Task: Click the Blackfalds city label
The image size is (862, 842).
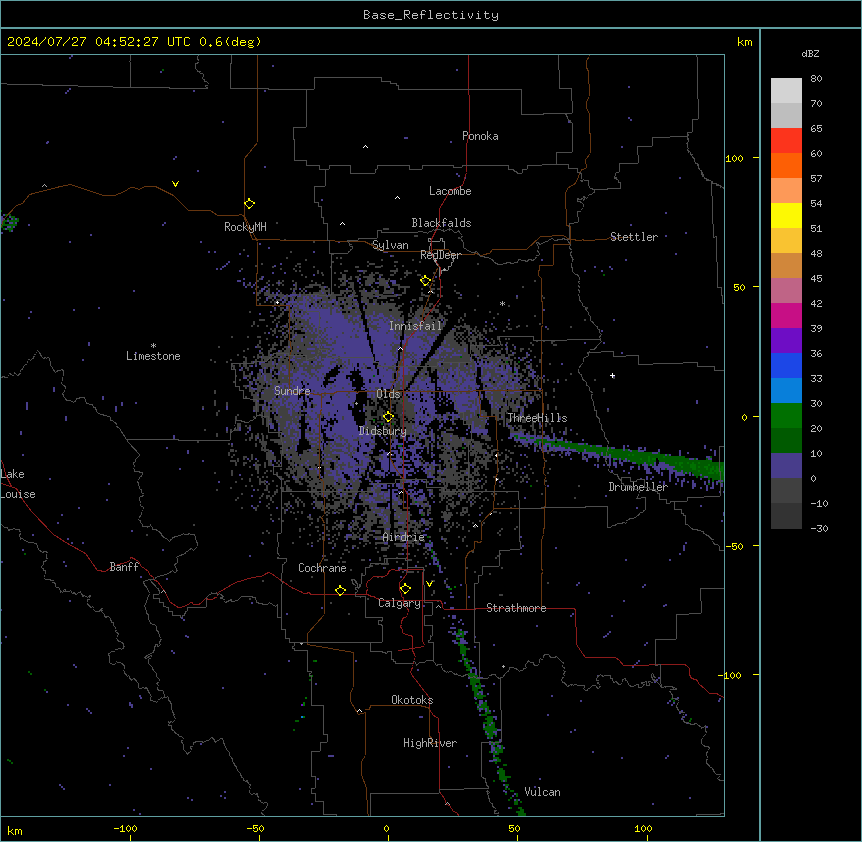Action: pyautogui.click(x=441, y=223)
